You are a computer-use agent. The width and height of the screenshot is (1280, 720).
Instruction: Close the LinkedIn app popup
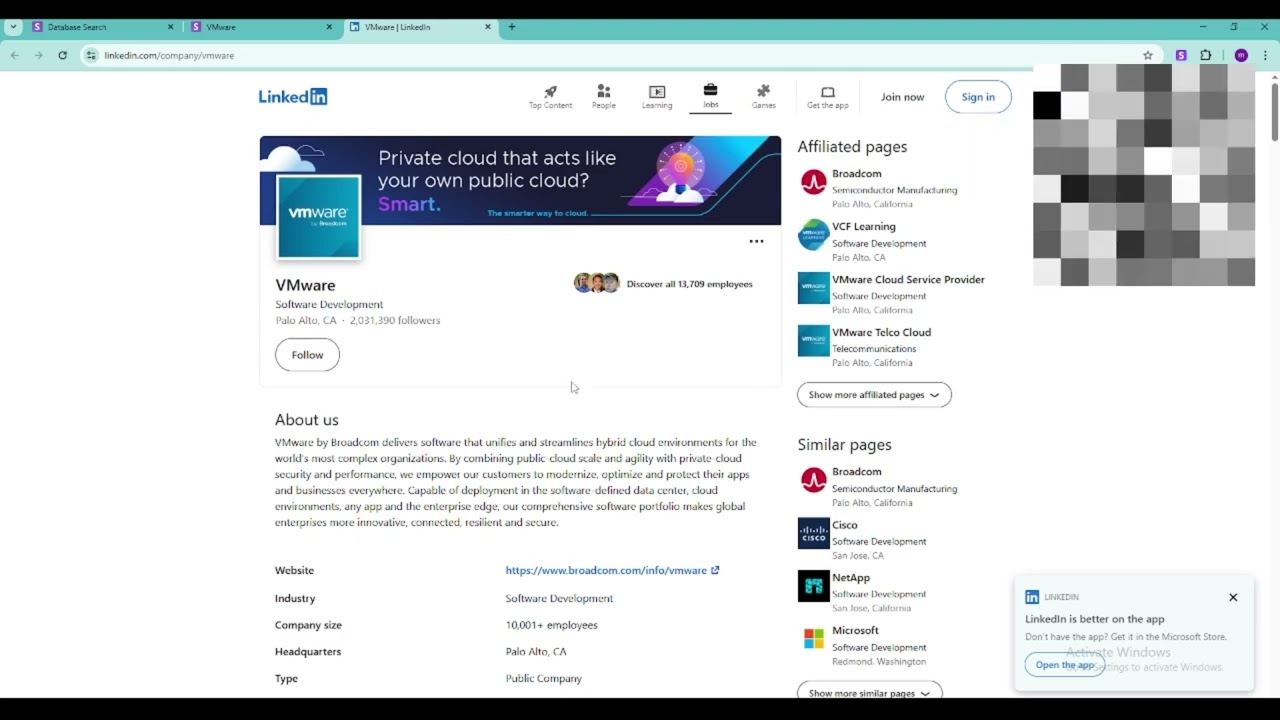coord(1233,597)
